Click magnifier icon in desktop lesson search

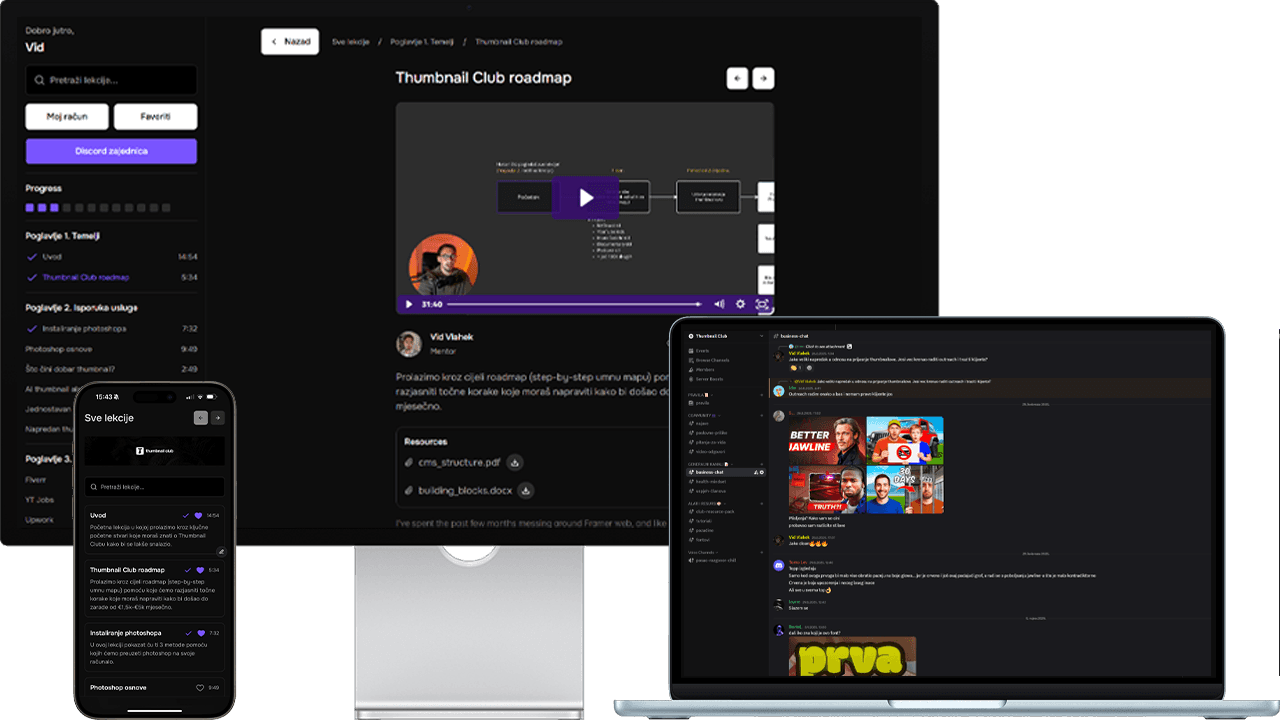click(x=38, y=80)
